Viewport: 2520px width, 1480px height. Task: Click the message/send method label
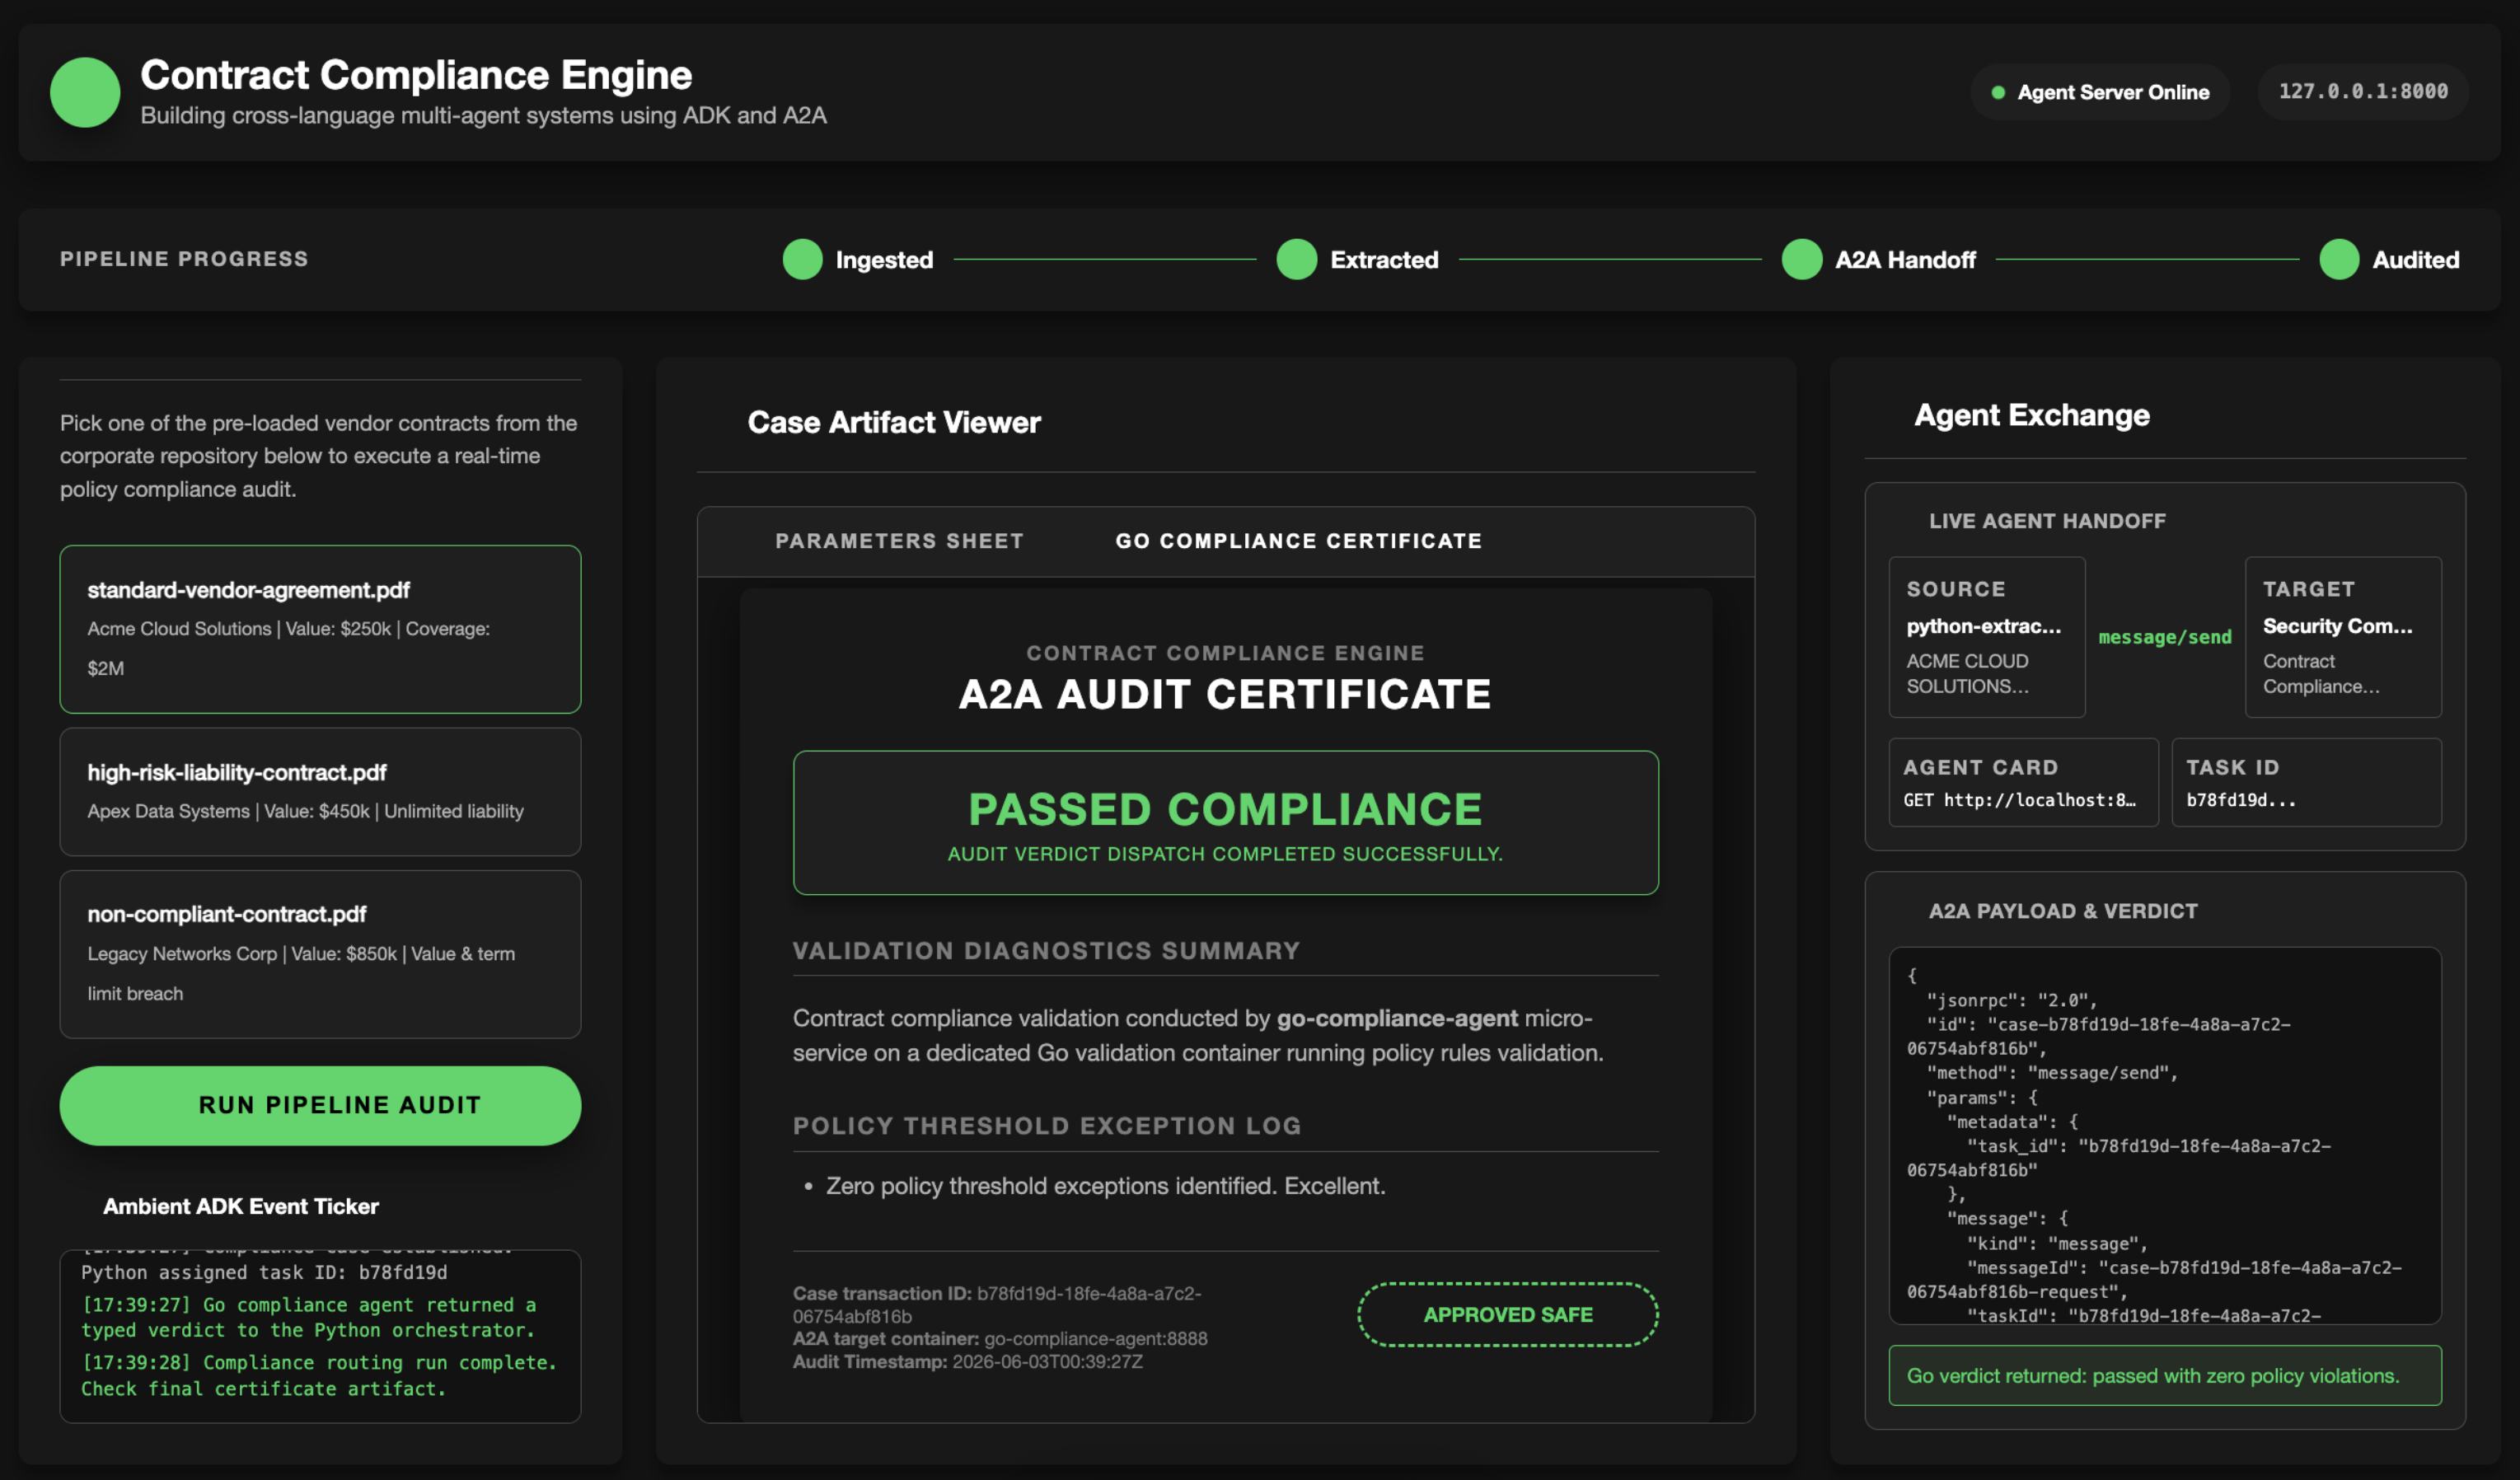(2165, 637)
